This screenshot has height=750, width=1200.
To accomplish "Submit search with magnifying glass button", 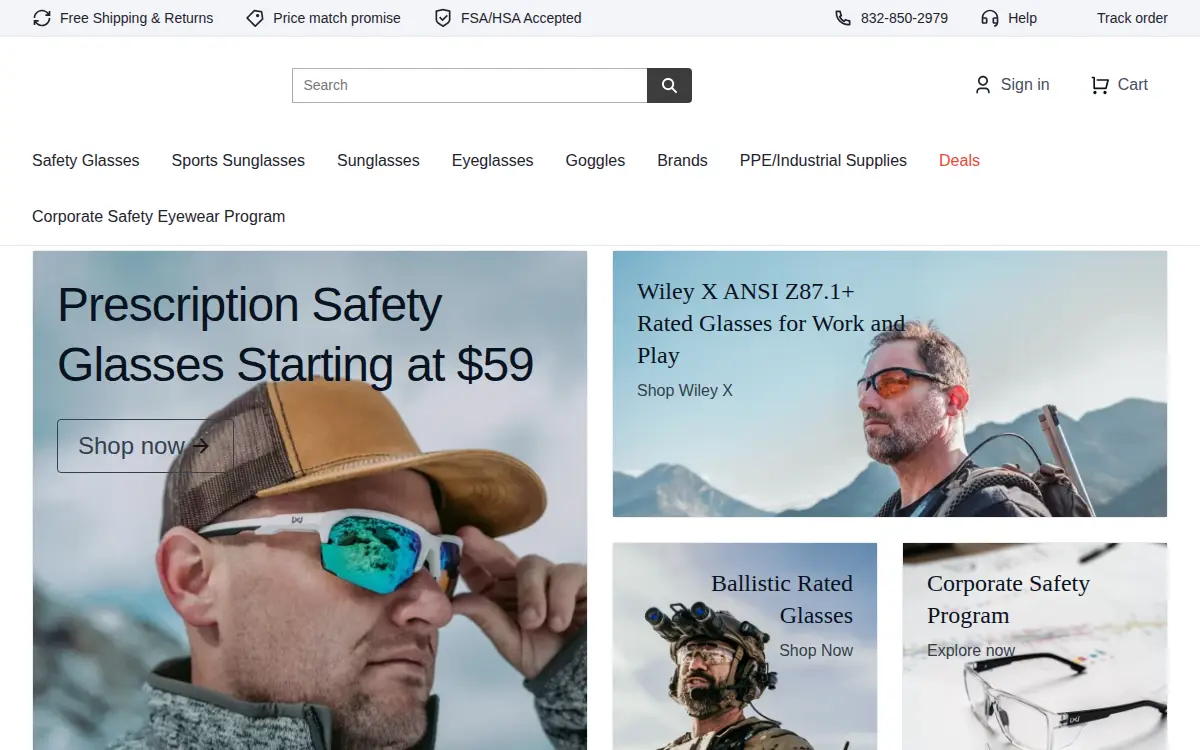I will [x=669, y=85].
